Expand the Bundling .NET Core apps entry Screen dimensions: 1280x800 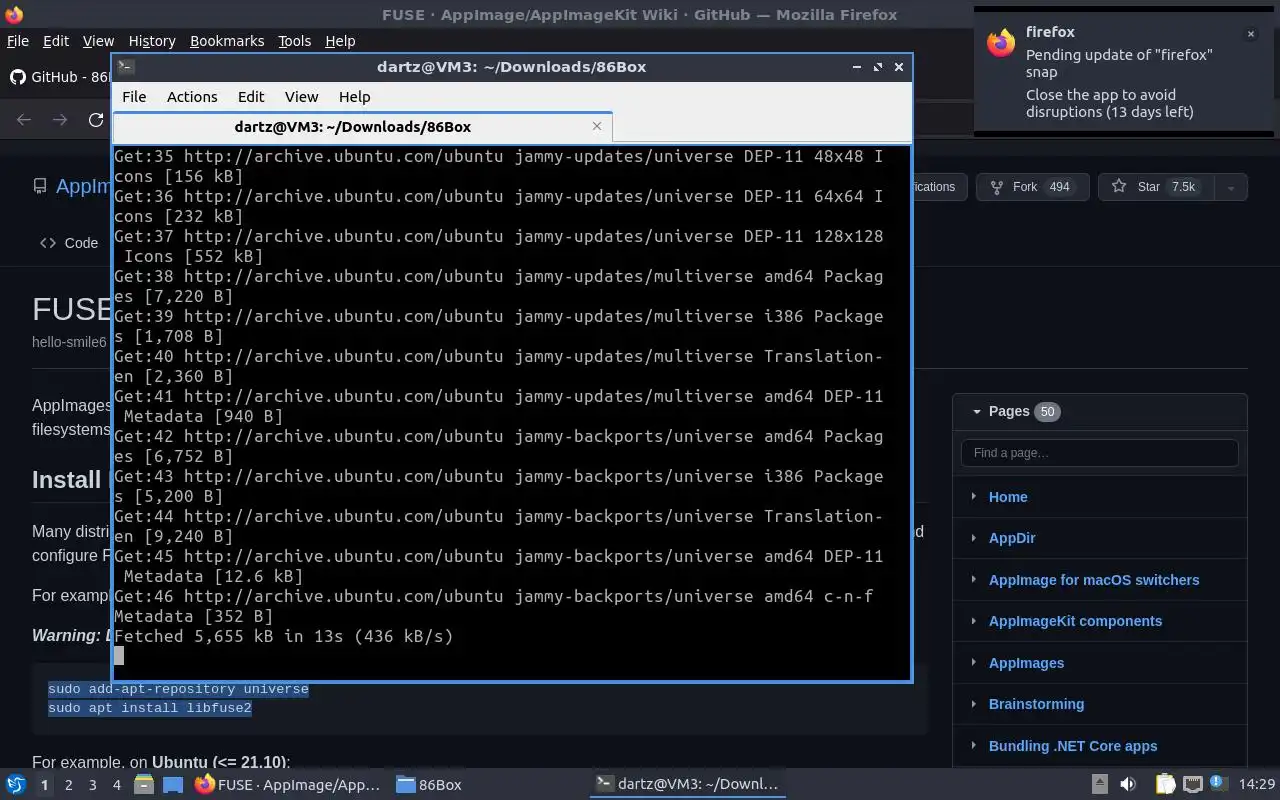tap(974, 746)
